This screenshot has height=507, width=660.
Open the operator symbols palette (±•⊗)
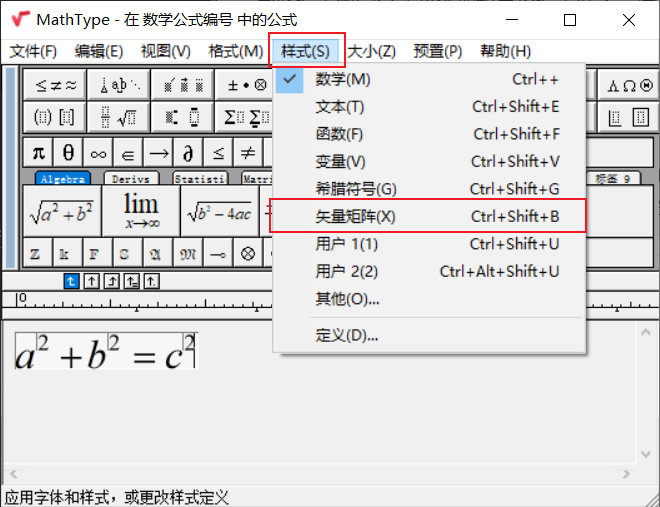pos(245,85)
